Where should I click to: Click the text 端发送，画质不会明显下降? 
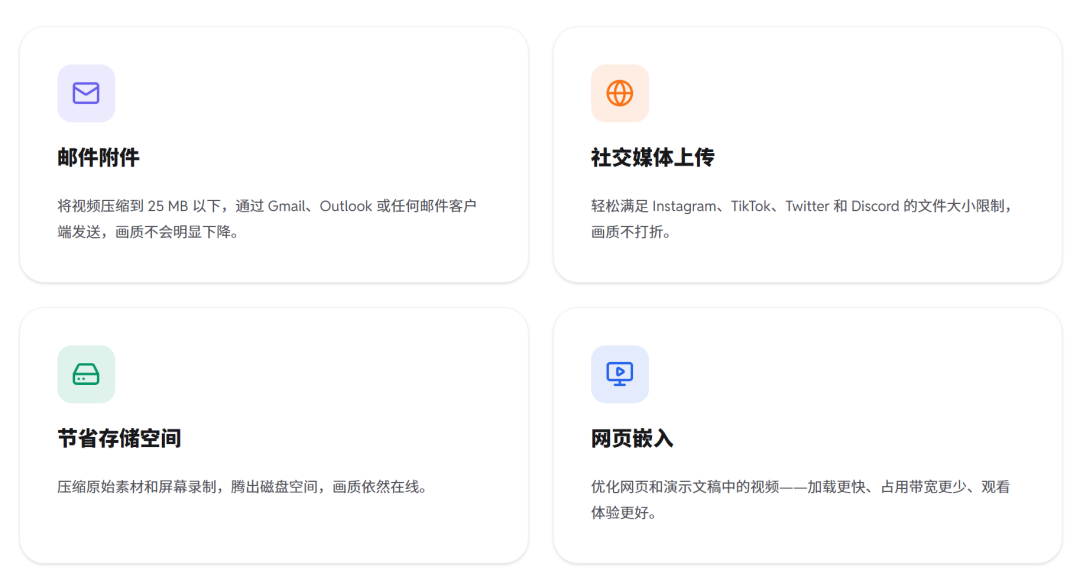tap(148, 232)
